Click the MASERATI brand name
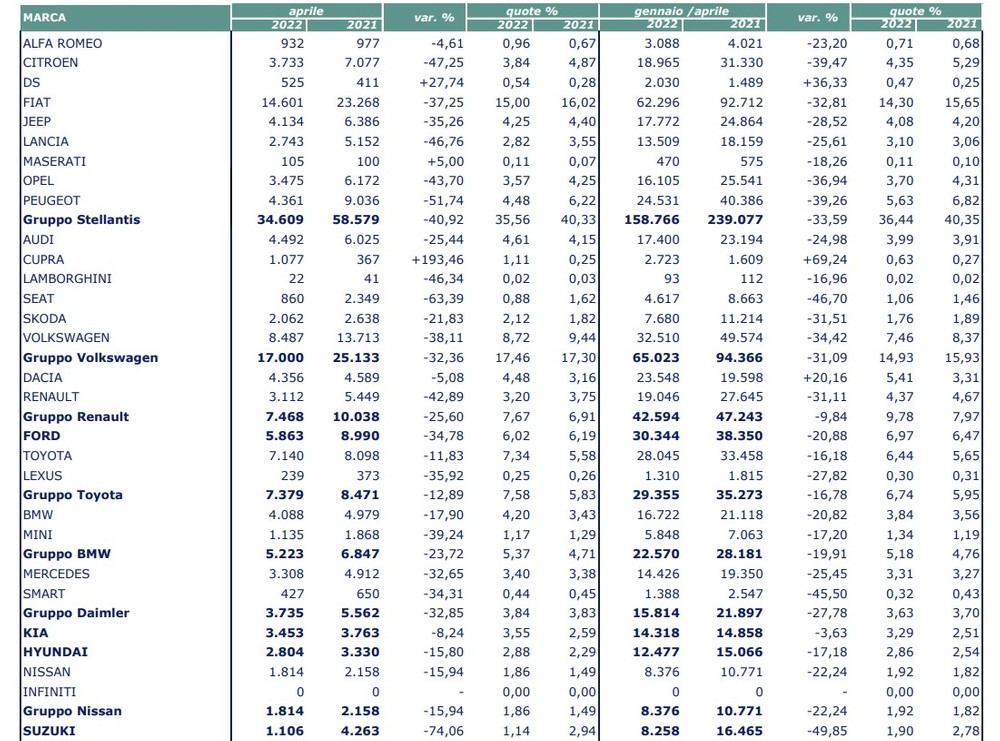 point(54,161)
